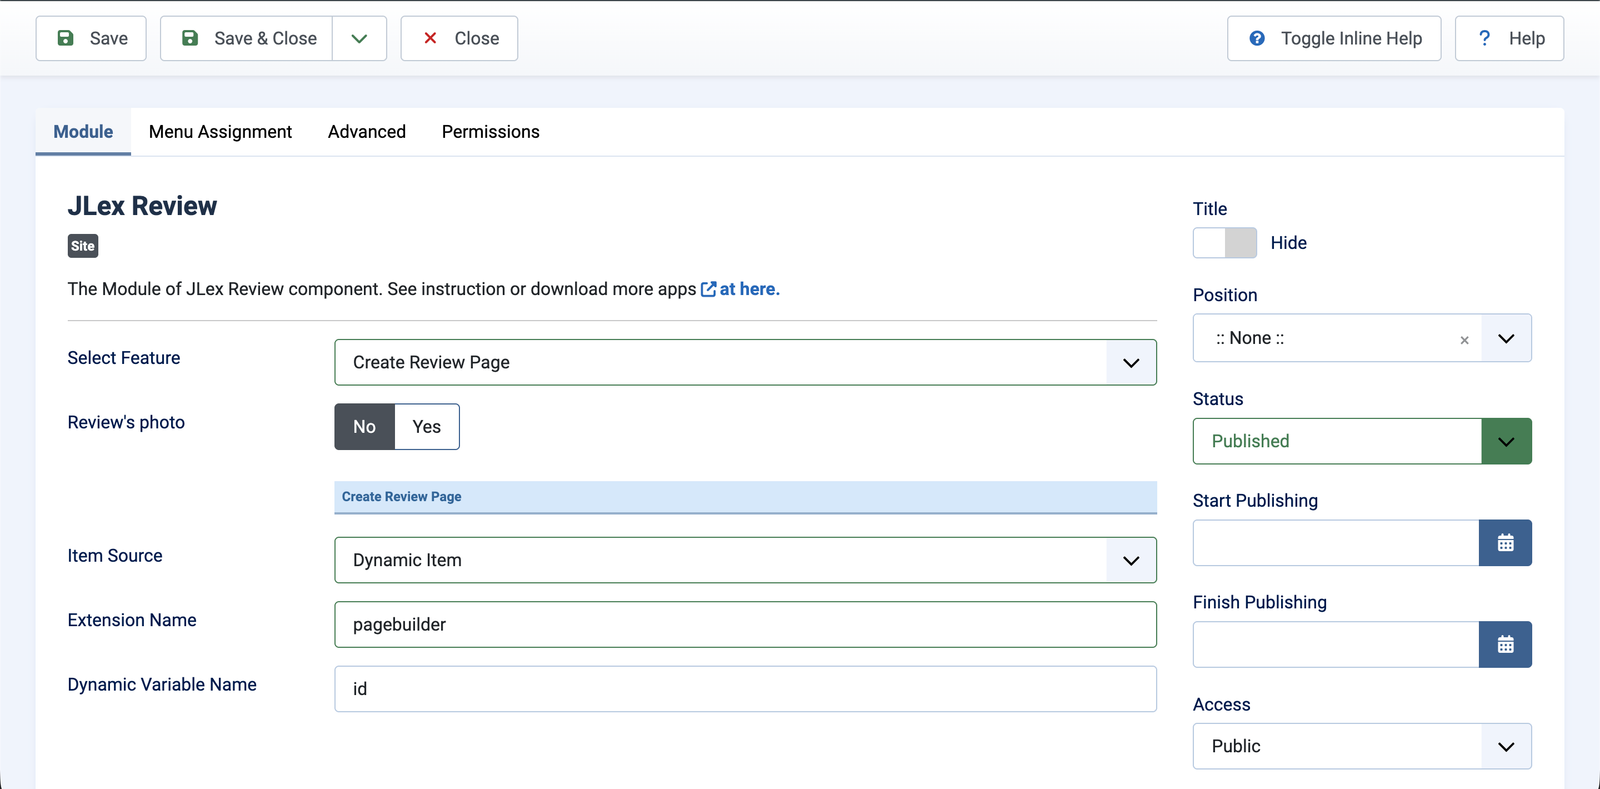Set Review's photo to No

[365, 427]
